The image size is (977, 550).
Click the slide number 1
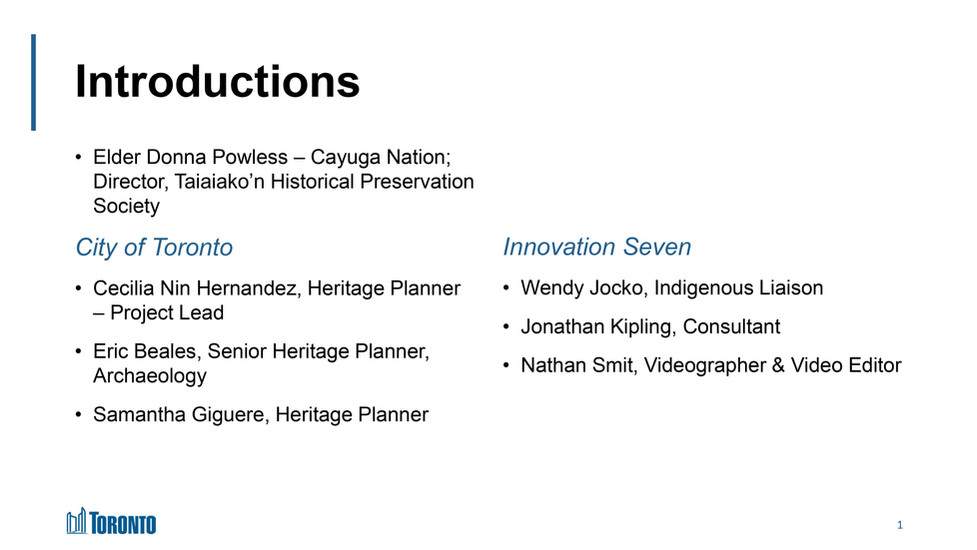900,525
